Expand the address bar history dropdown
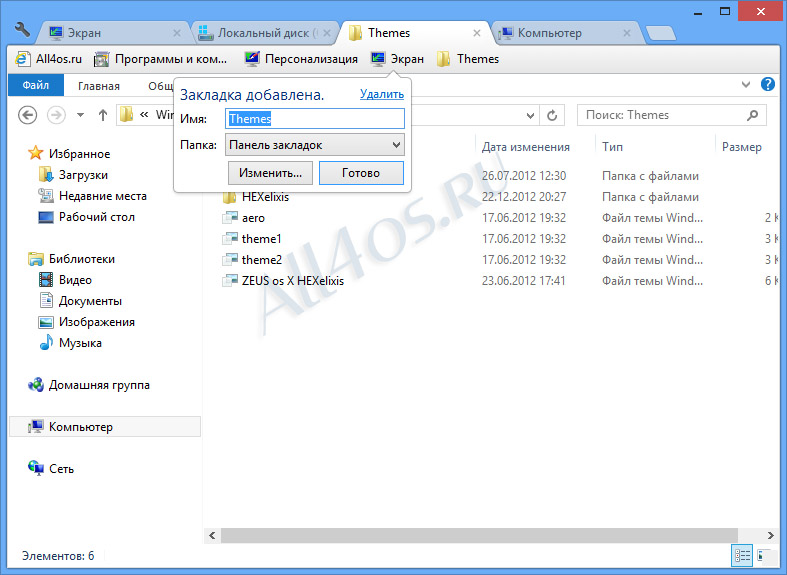 tap(530, 116)
